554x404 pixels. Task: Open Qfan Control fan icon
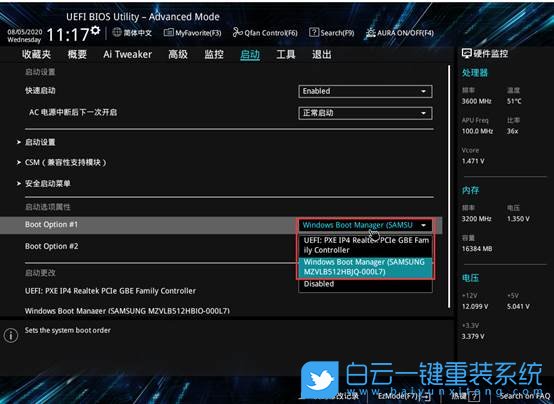click(x=237, y=33)
